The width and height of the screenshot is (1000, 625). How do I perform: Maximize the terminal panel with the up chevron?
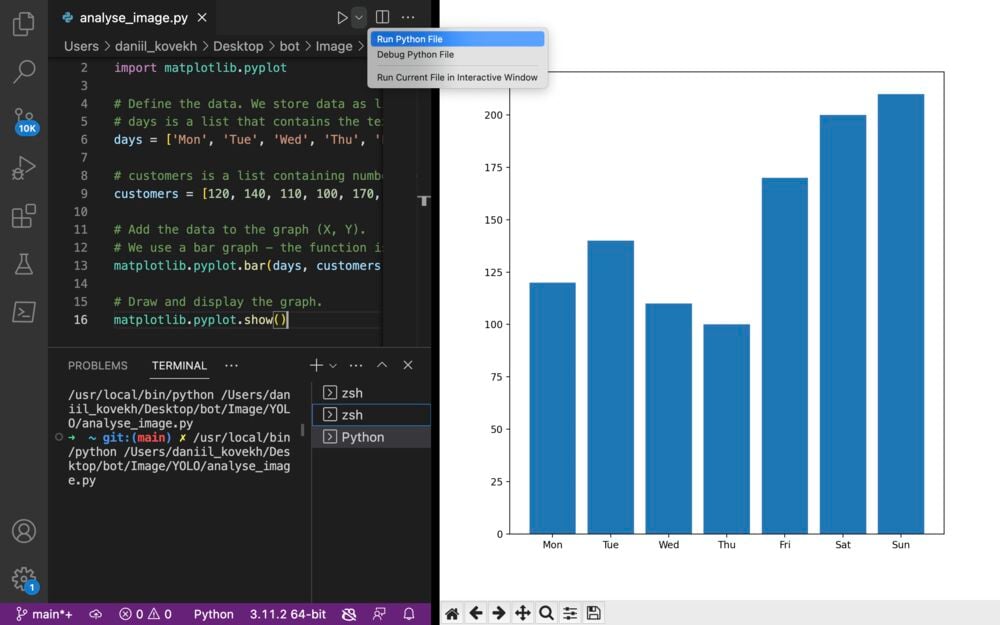coord(382,366)
